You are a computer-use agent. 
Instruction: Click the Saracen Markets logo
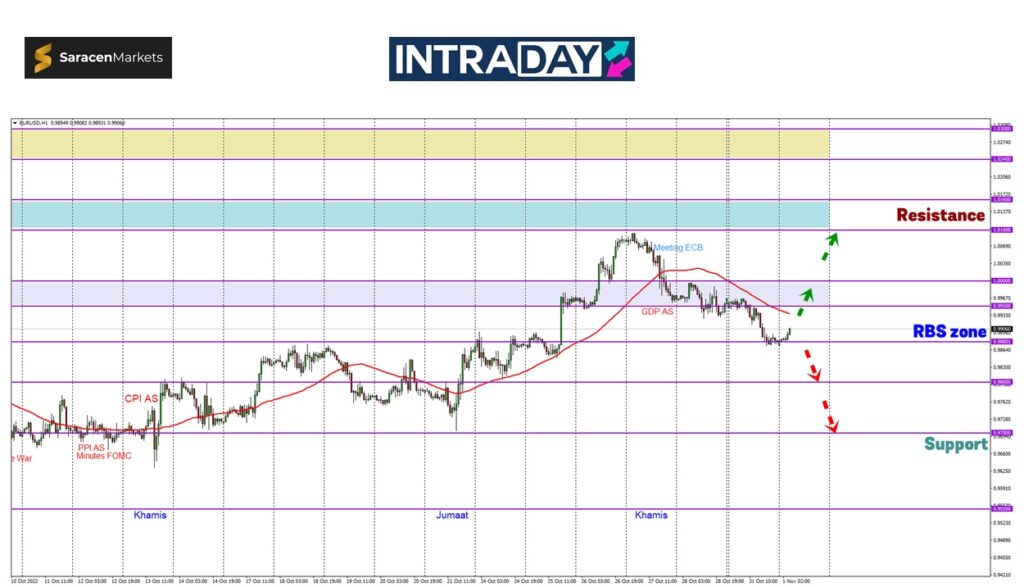click(98, 58)
